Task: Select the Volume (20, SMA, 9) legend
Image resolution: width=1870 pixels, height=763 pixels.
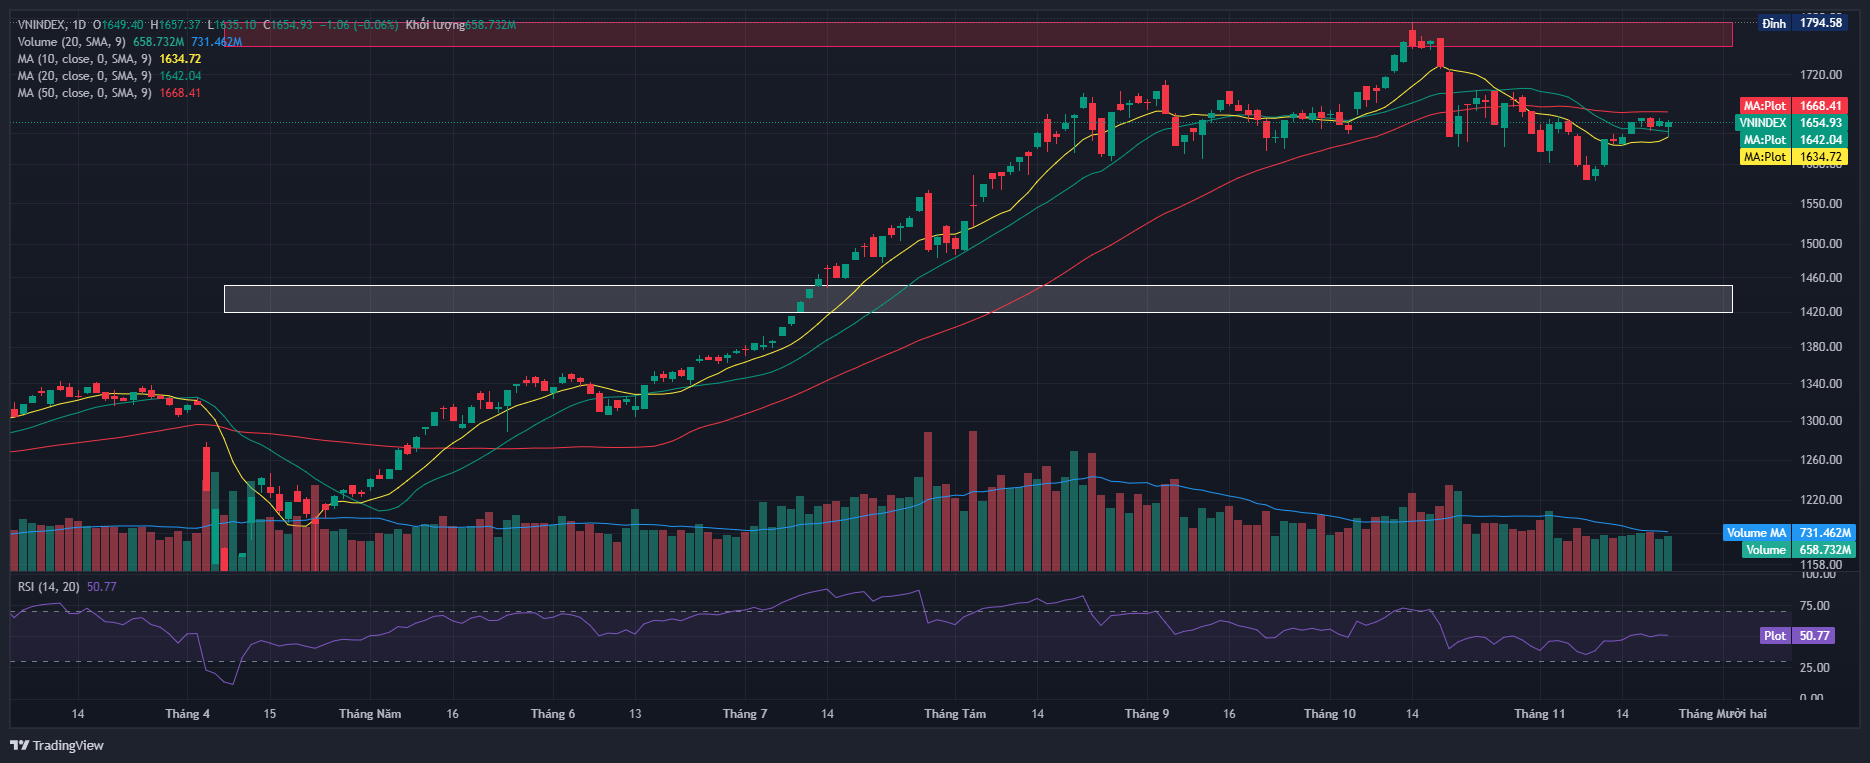Action: coord(71,42)
